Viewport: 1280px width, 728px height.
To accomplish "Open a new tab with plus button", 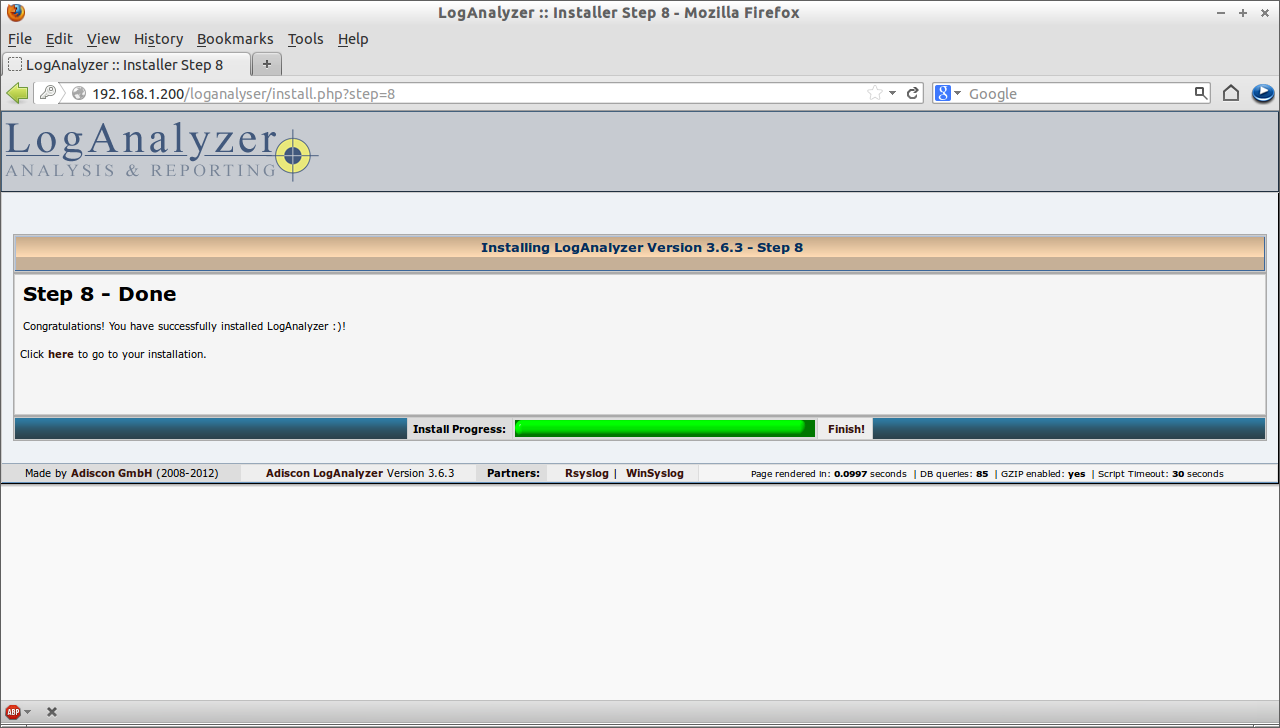I will [x=267, y=64].
